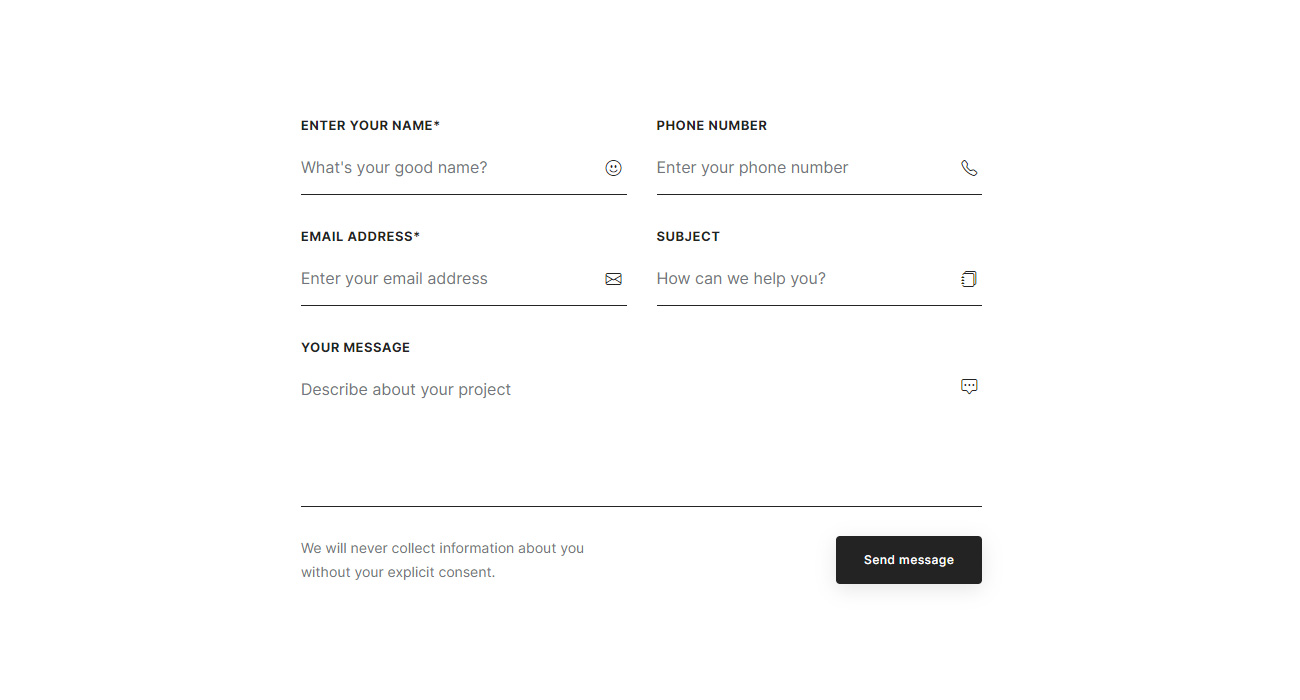This screenshot has height=700, width=1300.
Task: Click the "PHONE NUMBER" label
Action: [711, 126]
